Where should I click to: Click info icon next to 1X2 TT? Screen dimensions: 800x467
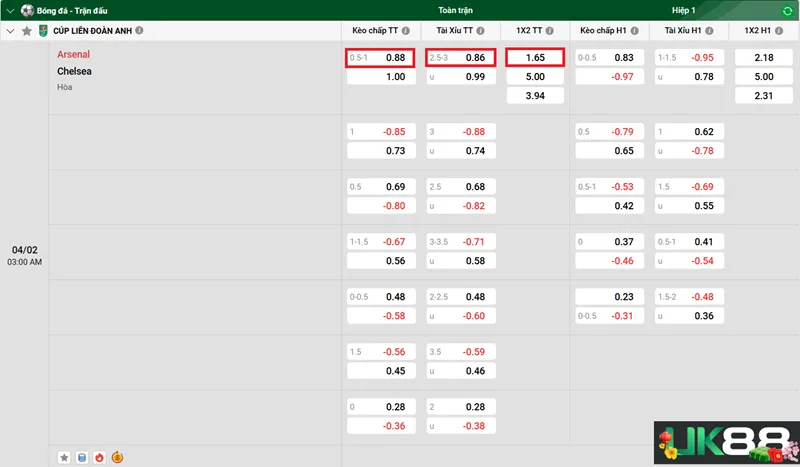tap(551, 31)
